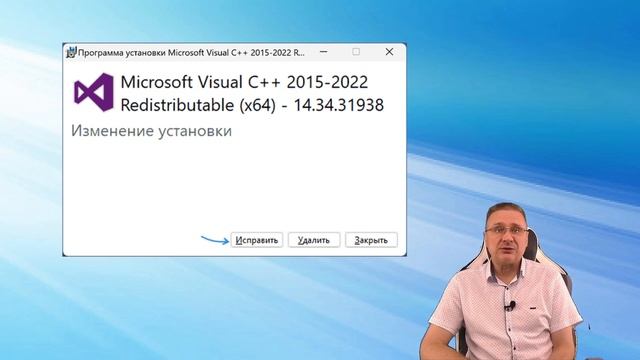Click the 'Изменение установки' heading text
Screen dimensions: 640x360
[x=151, y=131]
